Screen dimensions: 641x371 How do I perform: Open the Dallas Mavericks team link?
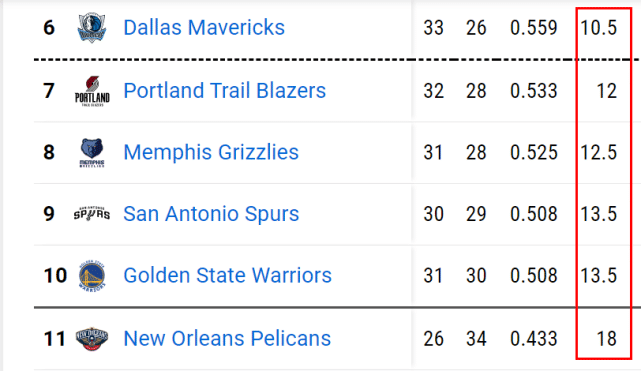pyautogui.click(x=204, y=28)
